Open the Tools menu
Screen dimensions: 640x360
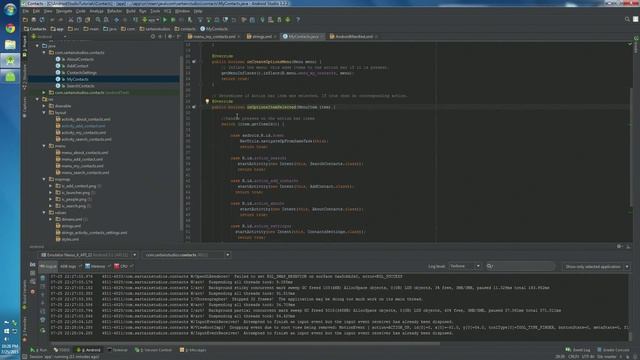(x=155, y=11)
